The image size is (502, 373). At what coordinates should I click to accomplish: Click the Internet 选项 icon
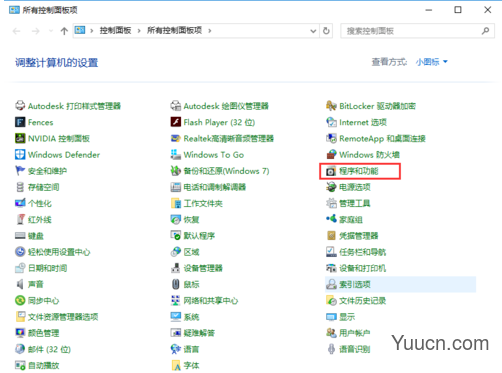(x=331, y=122)
